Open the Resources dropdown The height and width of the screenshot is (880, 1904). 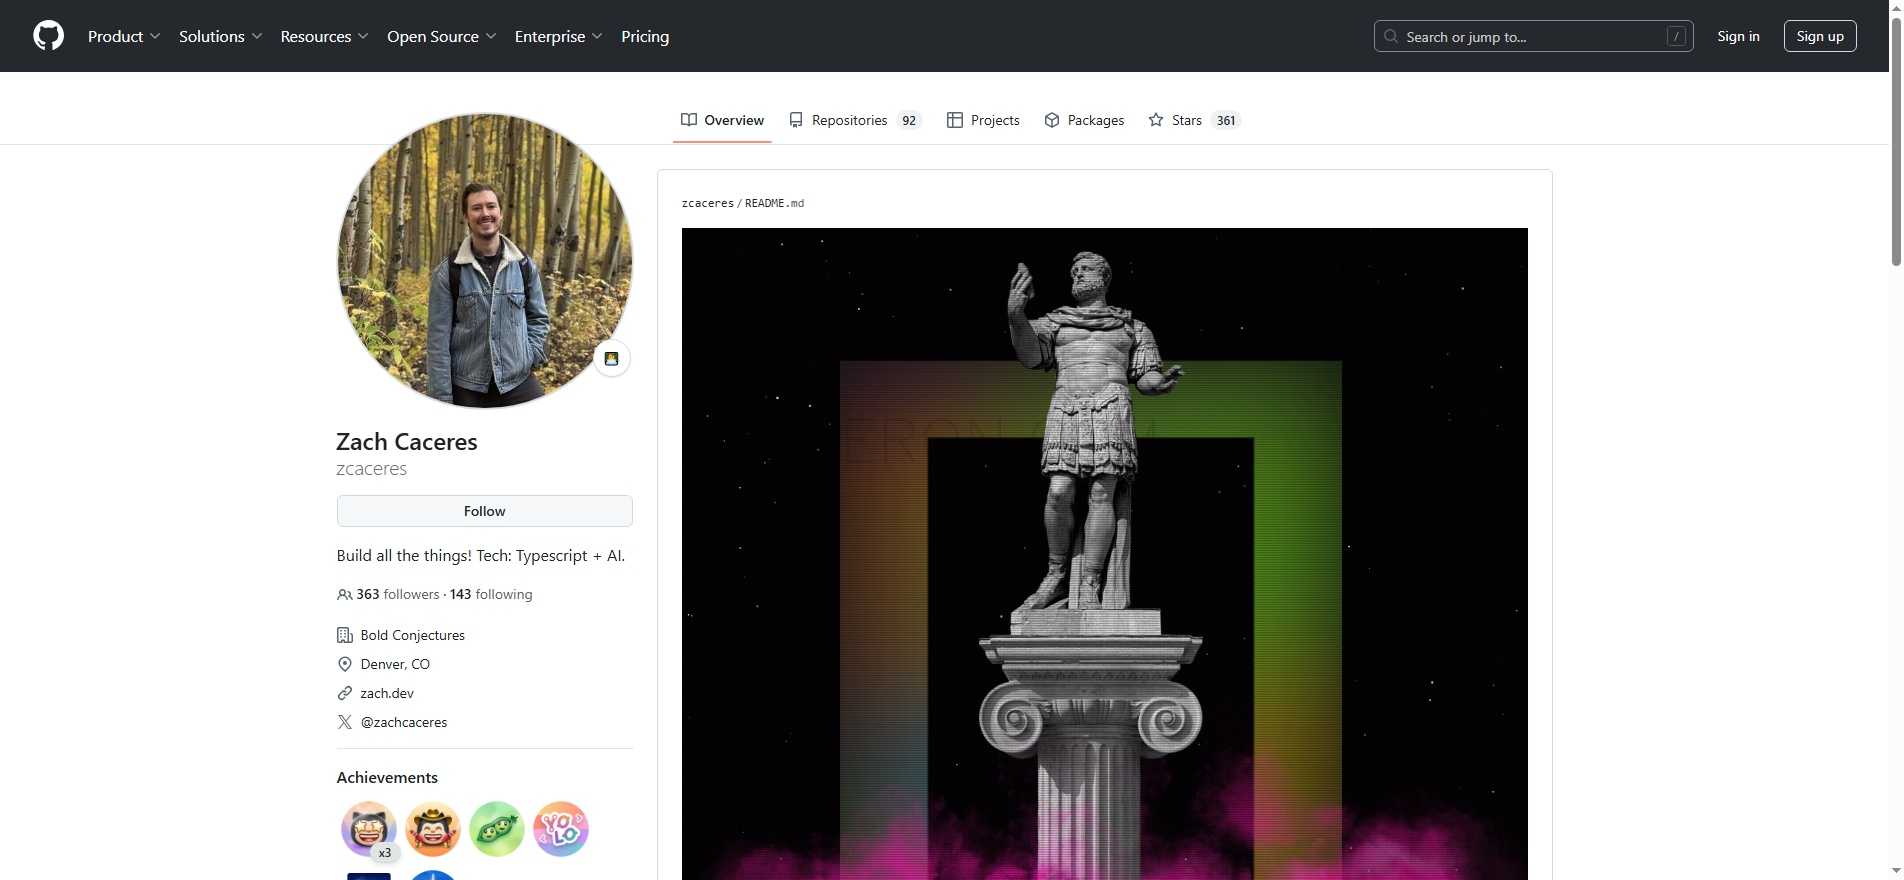click(x=325, y=36)
